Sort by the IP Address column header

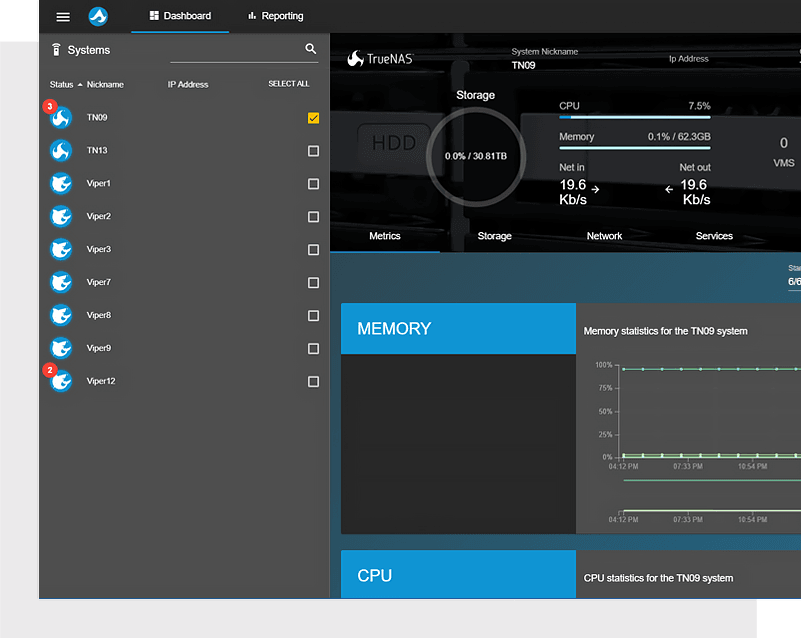click(188, 85)
